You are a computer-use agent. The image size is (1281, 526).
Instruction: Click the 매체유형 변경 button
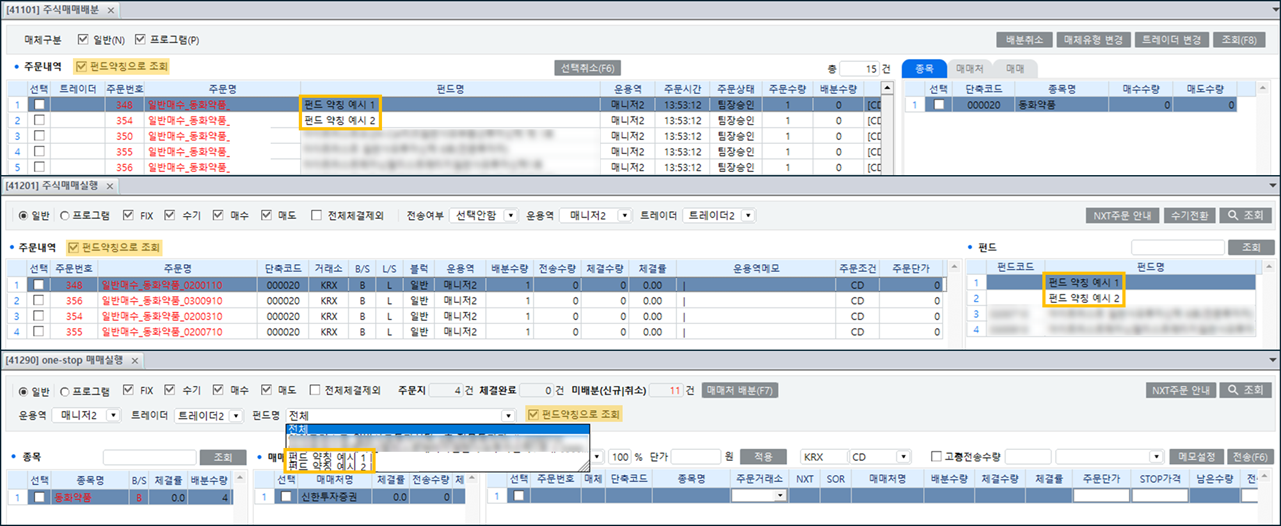point(1094,40)
